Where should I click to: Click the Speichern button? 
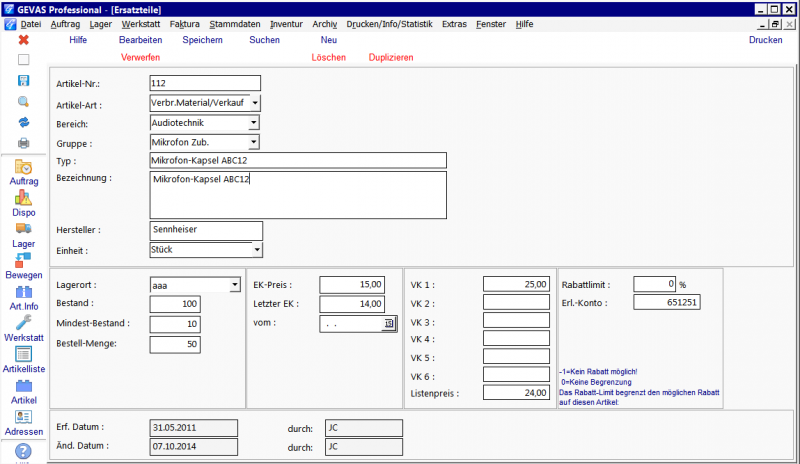point(204,40)
